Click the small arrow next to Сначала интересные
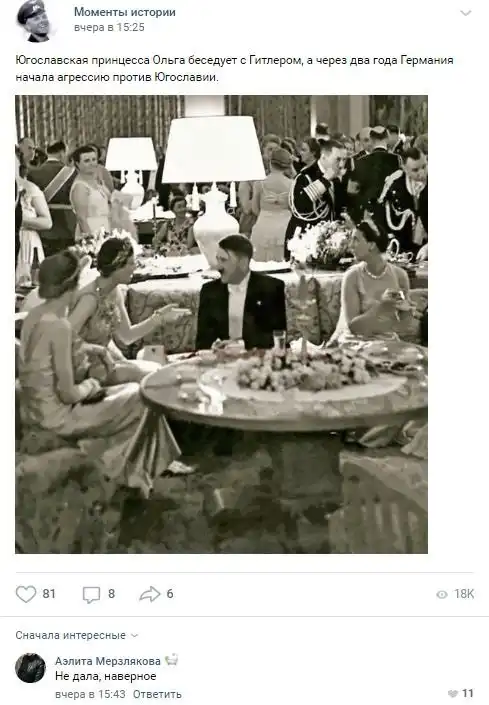The image size is (489, 705). point(134,636)
